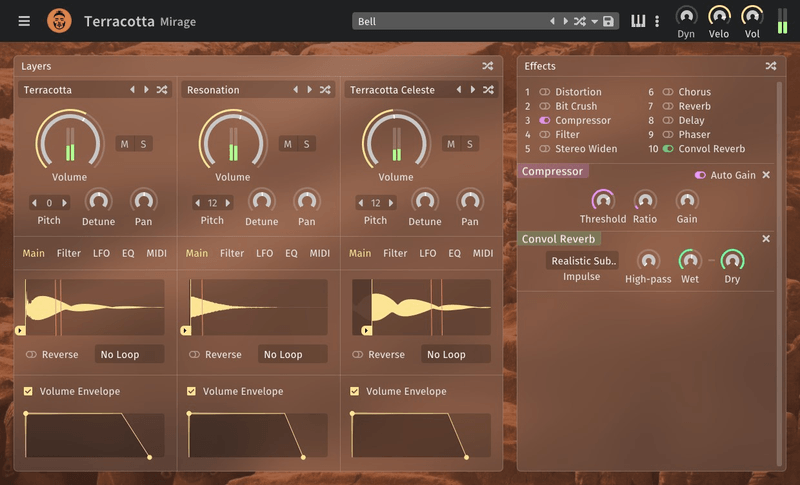This screenshot has width=800, height=485.
Task: Mute the Terracotta layer
Action: click(x=125, y=144)
